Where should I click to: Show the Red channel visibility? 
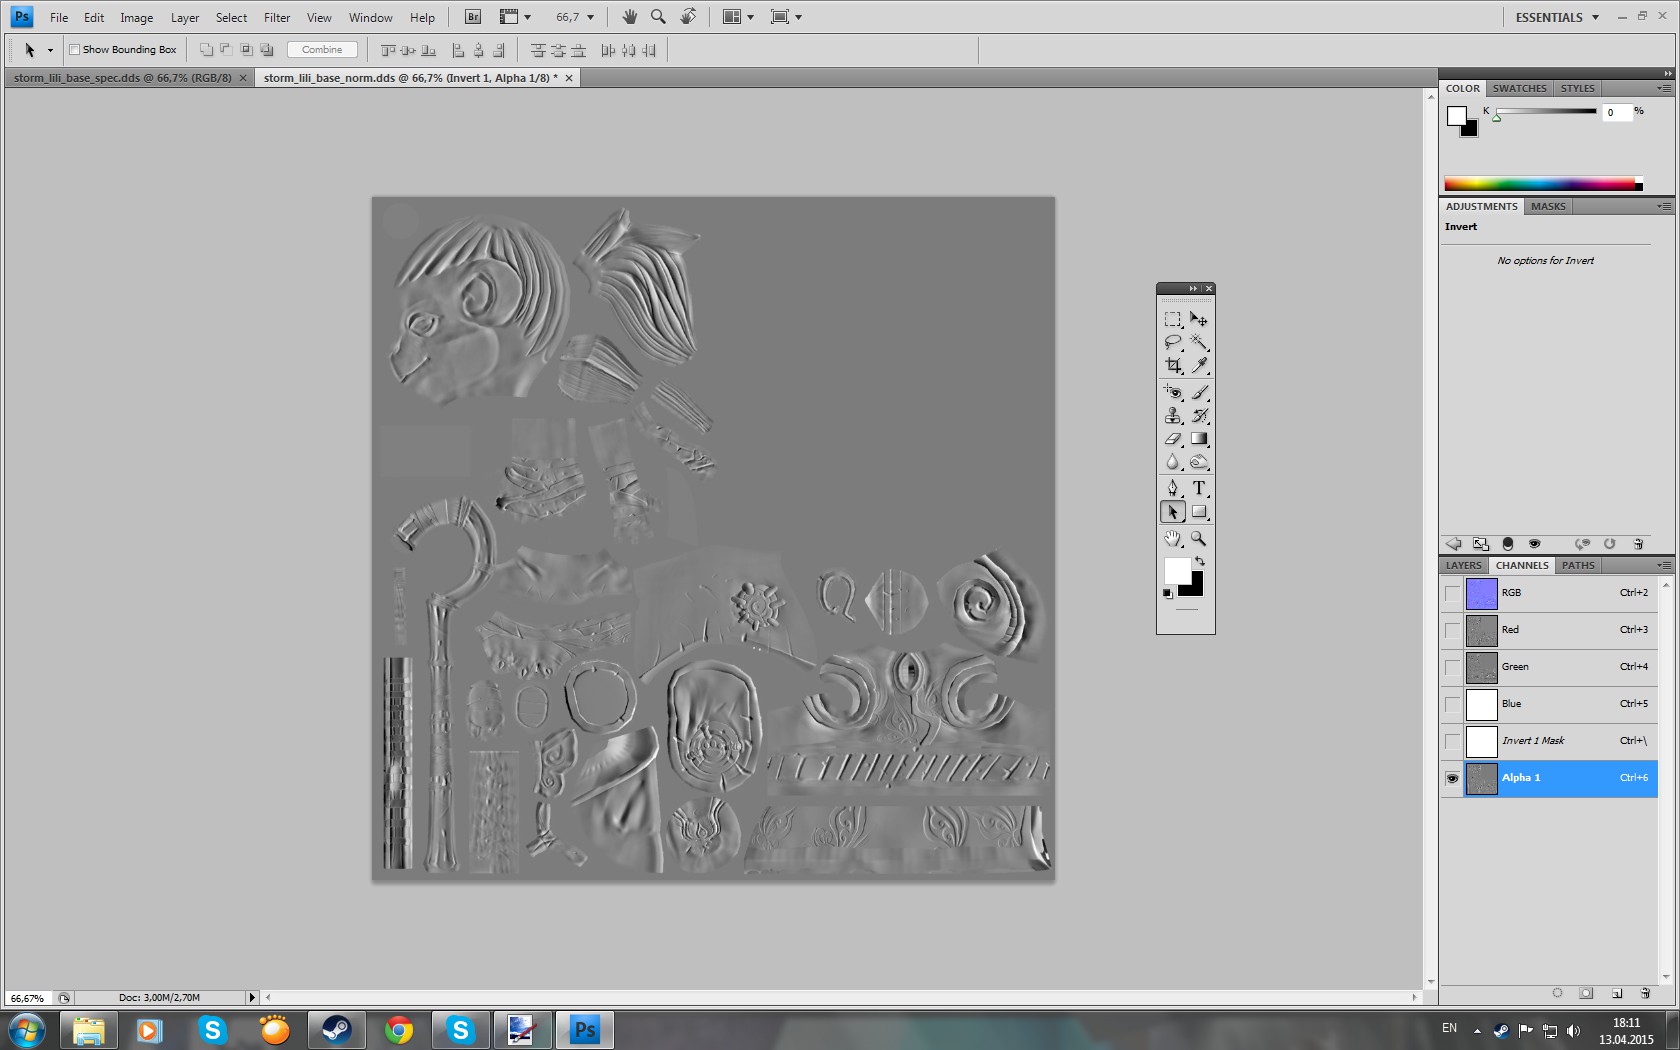pyautogui.click(x=1452, y=630)
